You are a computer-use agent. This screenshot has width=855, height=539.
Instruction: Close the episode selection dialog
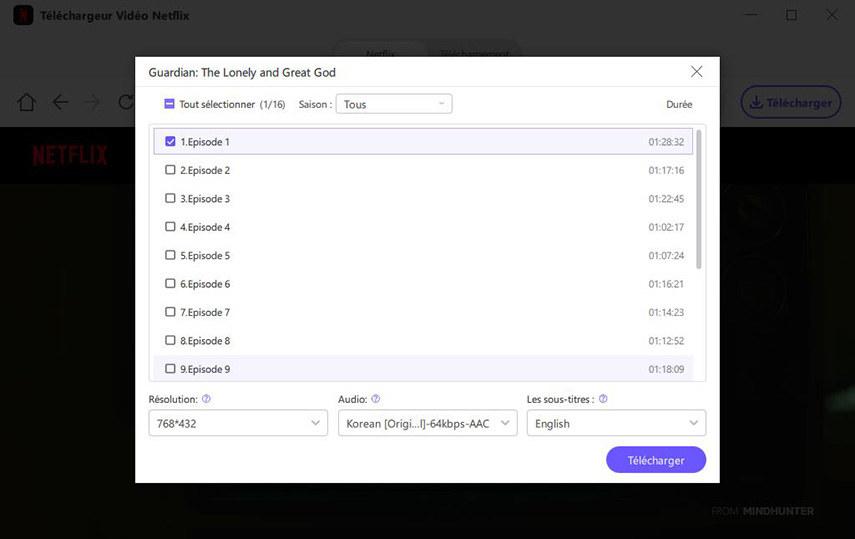696,71
